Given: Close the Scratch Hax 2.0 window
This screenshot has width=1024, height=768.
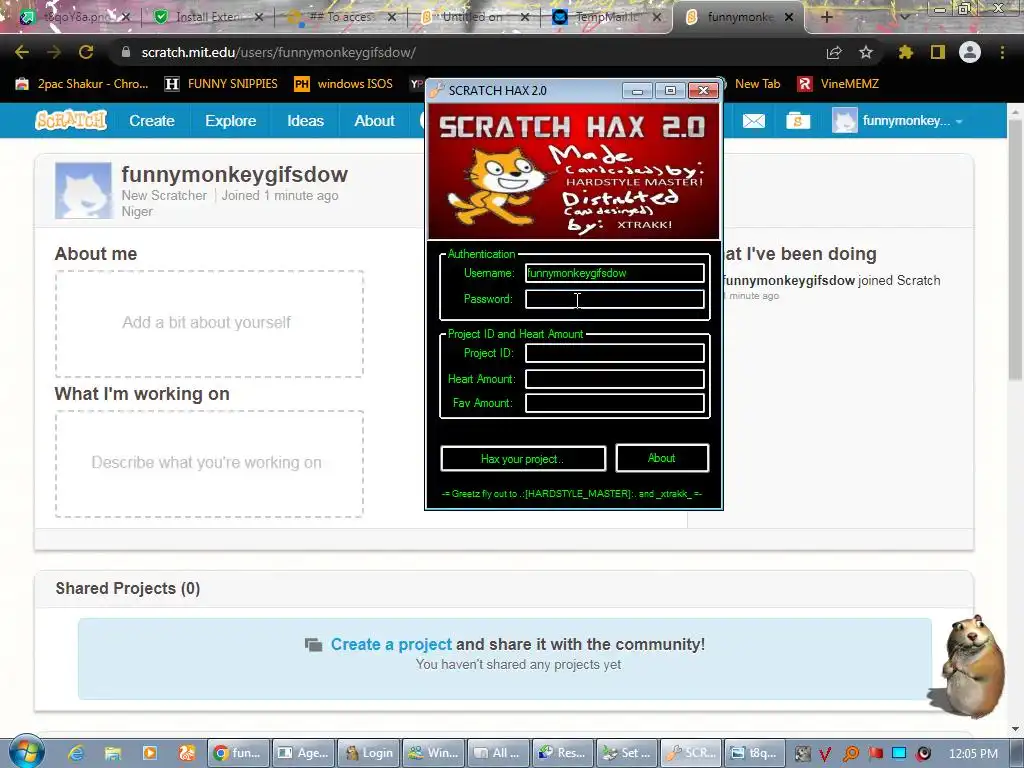Looking at the screenshot, I should click(x=703, y=91).
